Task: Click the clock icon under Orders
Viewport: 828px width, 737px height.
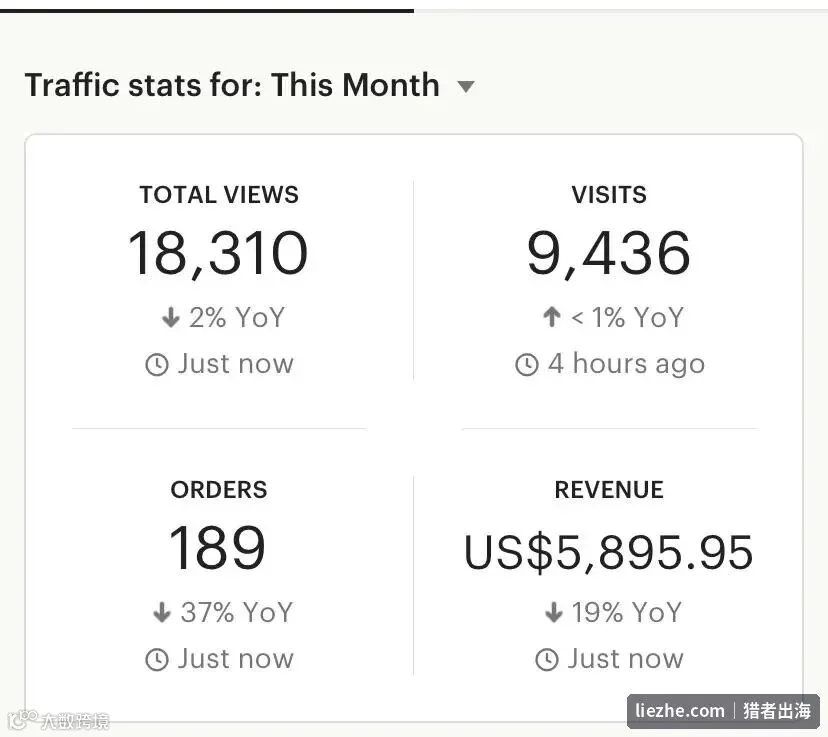Action: coord(156,660)
